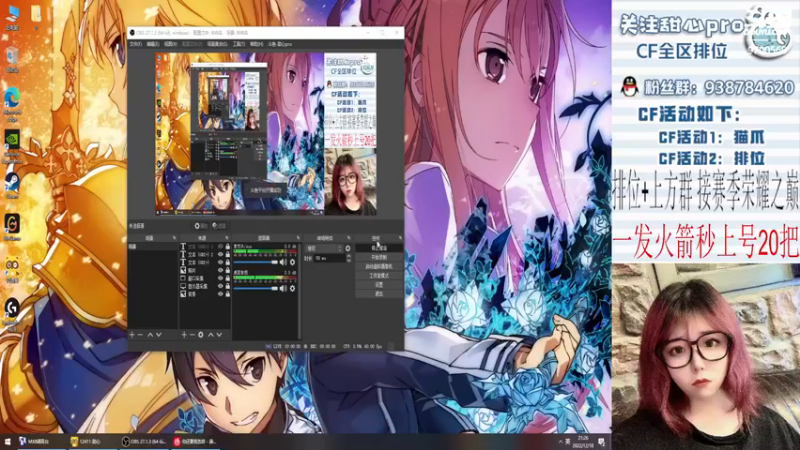This screenshot has height=450, width=800.
Task: Open the Edit menu in OBS
Action: pyautogui.click(x=153, y=44)
